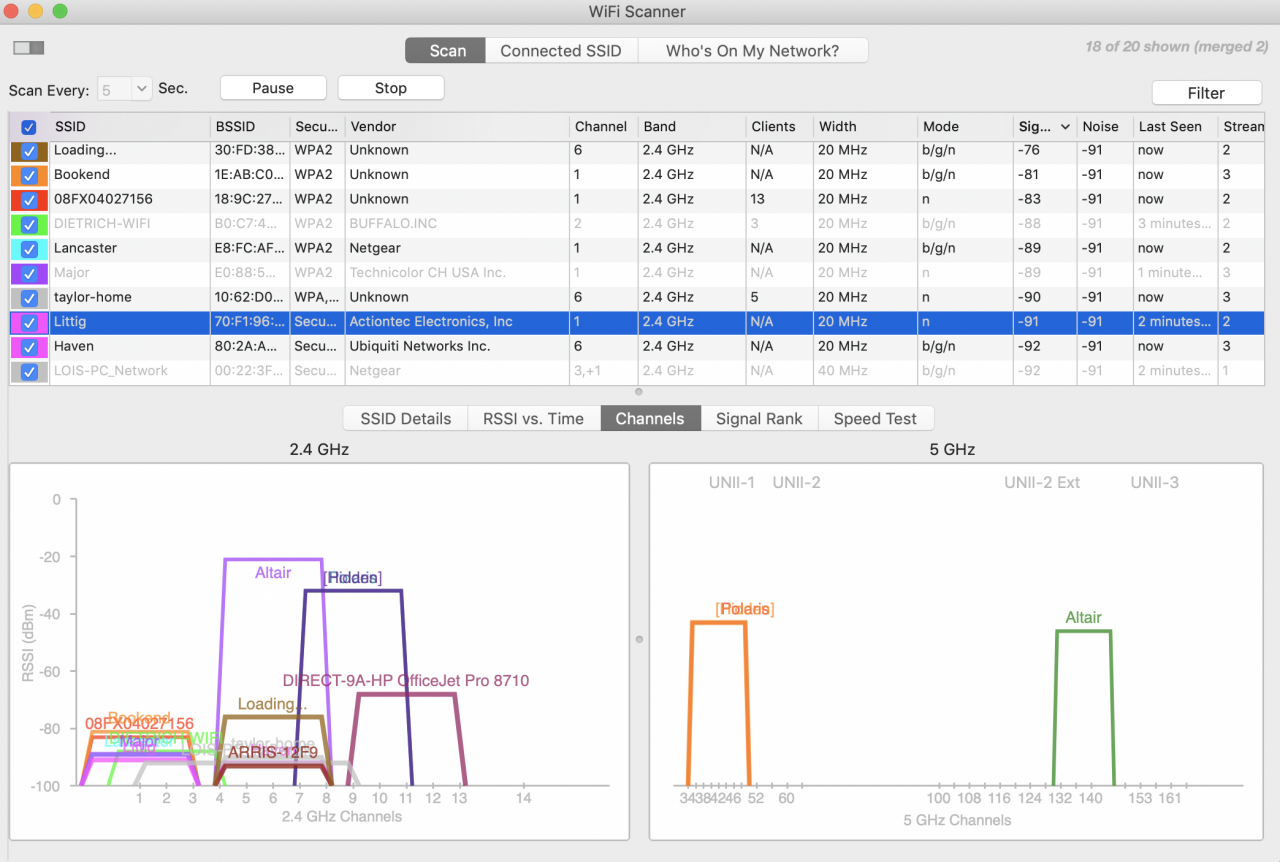Uncheck the Lancaster network checkbox
This screenshot has height=862, width=1280.
[30, 249]
